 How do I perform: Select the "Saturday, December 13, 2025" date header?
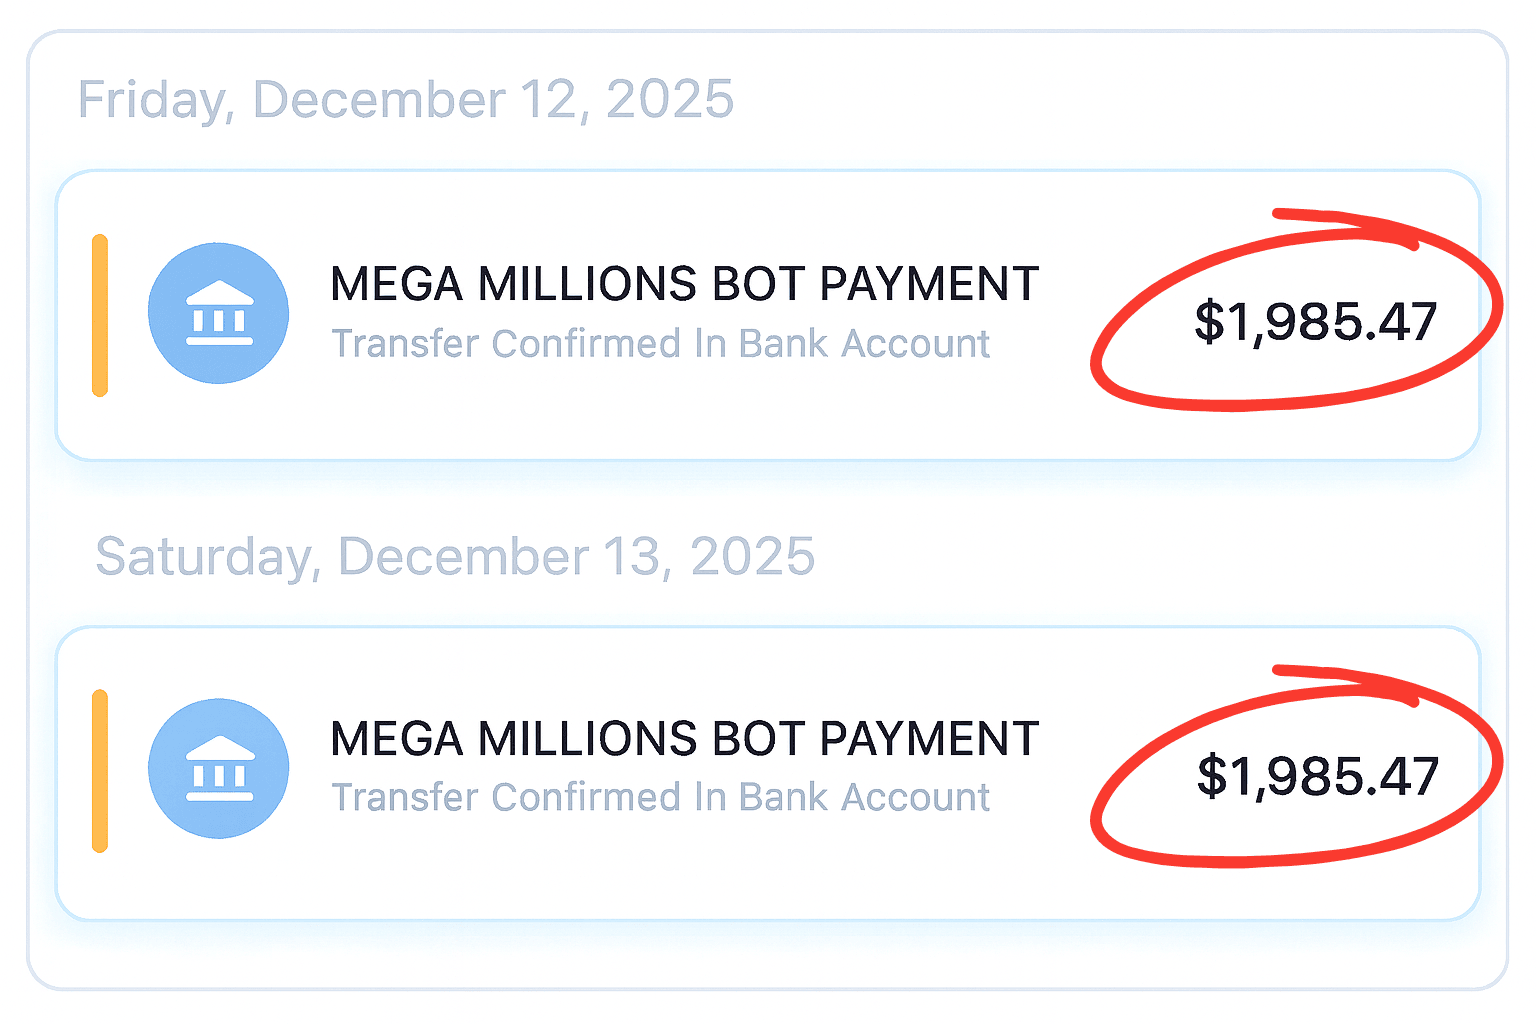coord(455,556)
